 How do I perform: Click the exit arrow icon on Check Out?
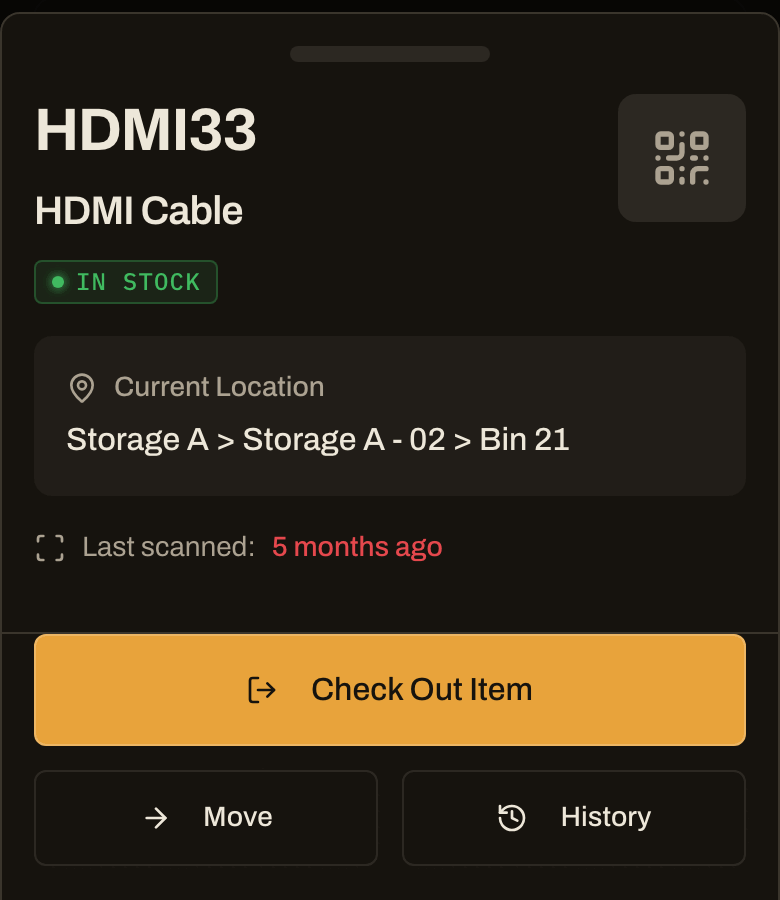(x=262, y=689)
